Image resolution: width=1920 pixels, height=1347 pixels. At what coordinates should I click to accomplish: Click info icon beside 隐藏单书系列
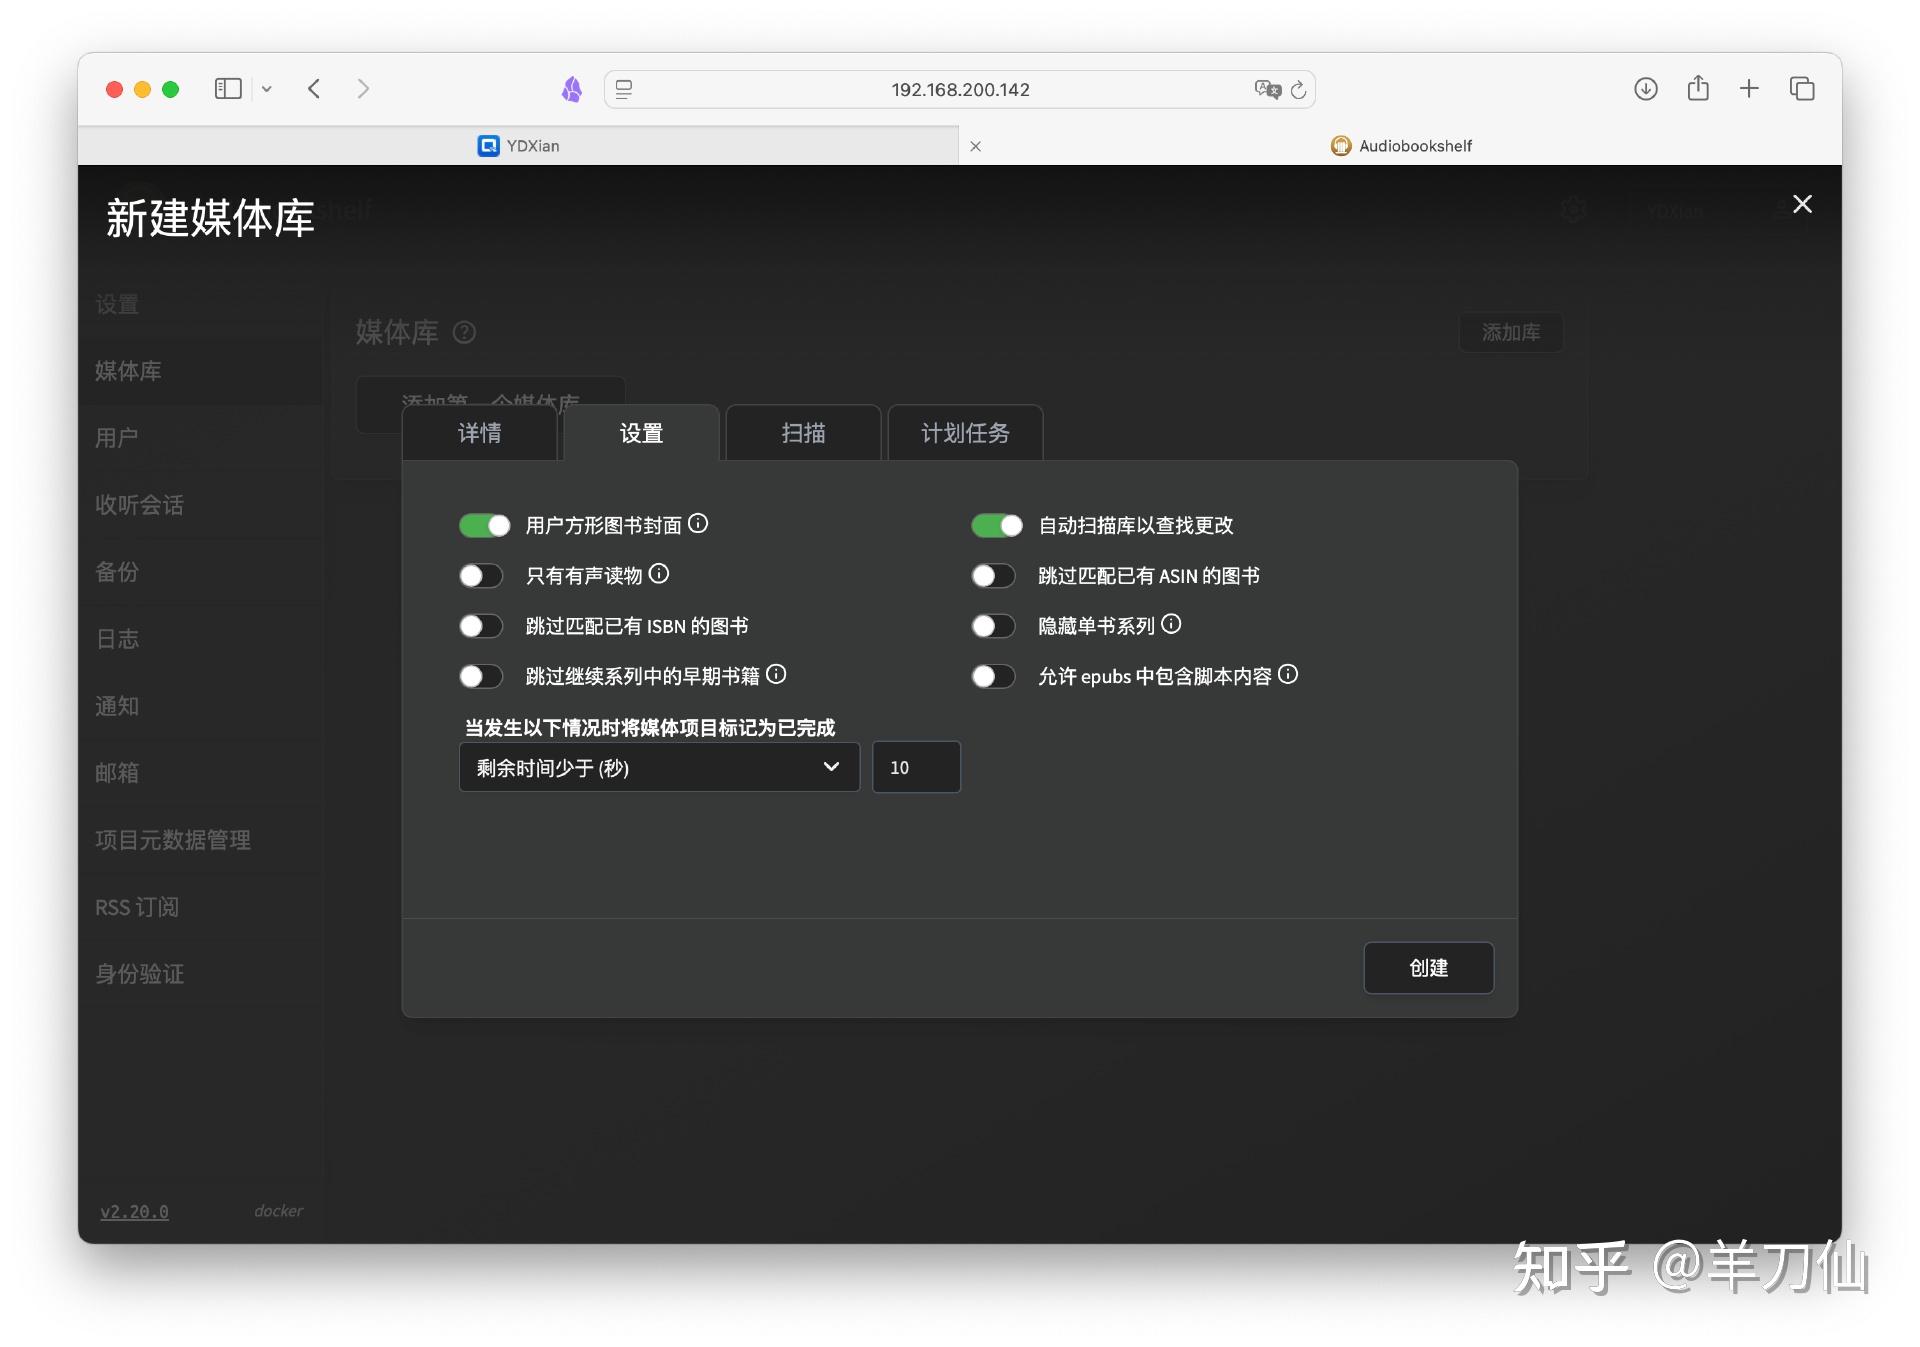1171,624
